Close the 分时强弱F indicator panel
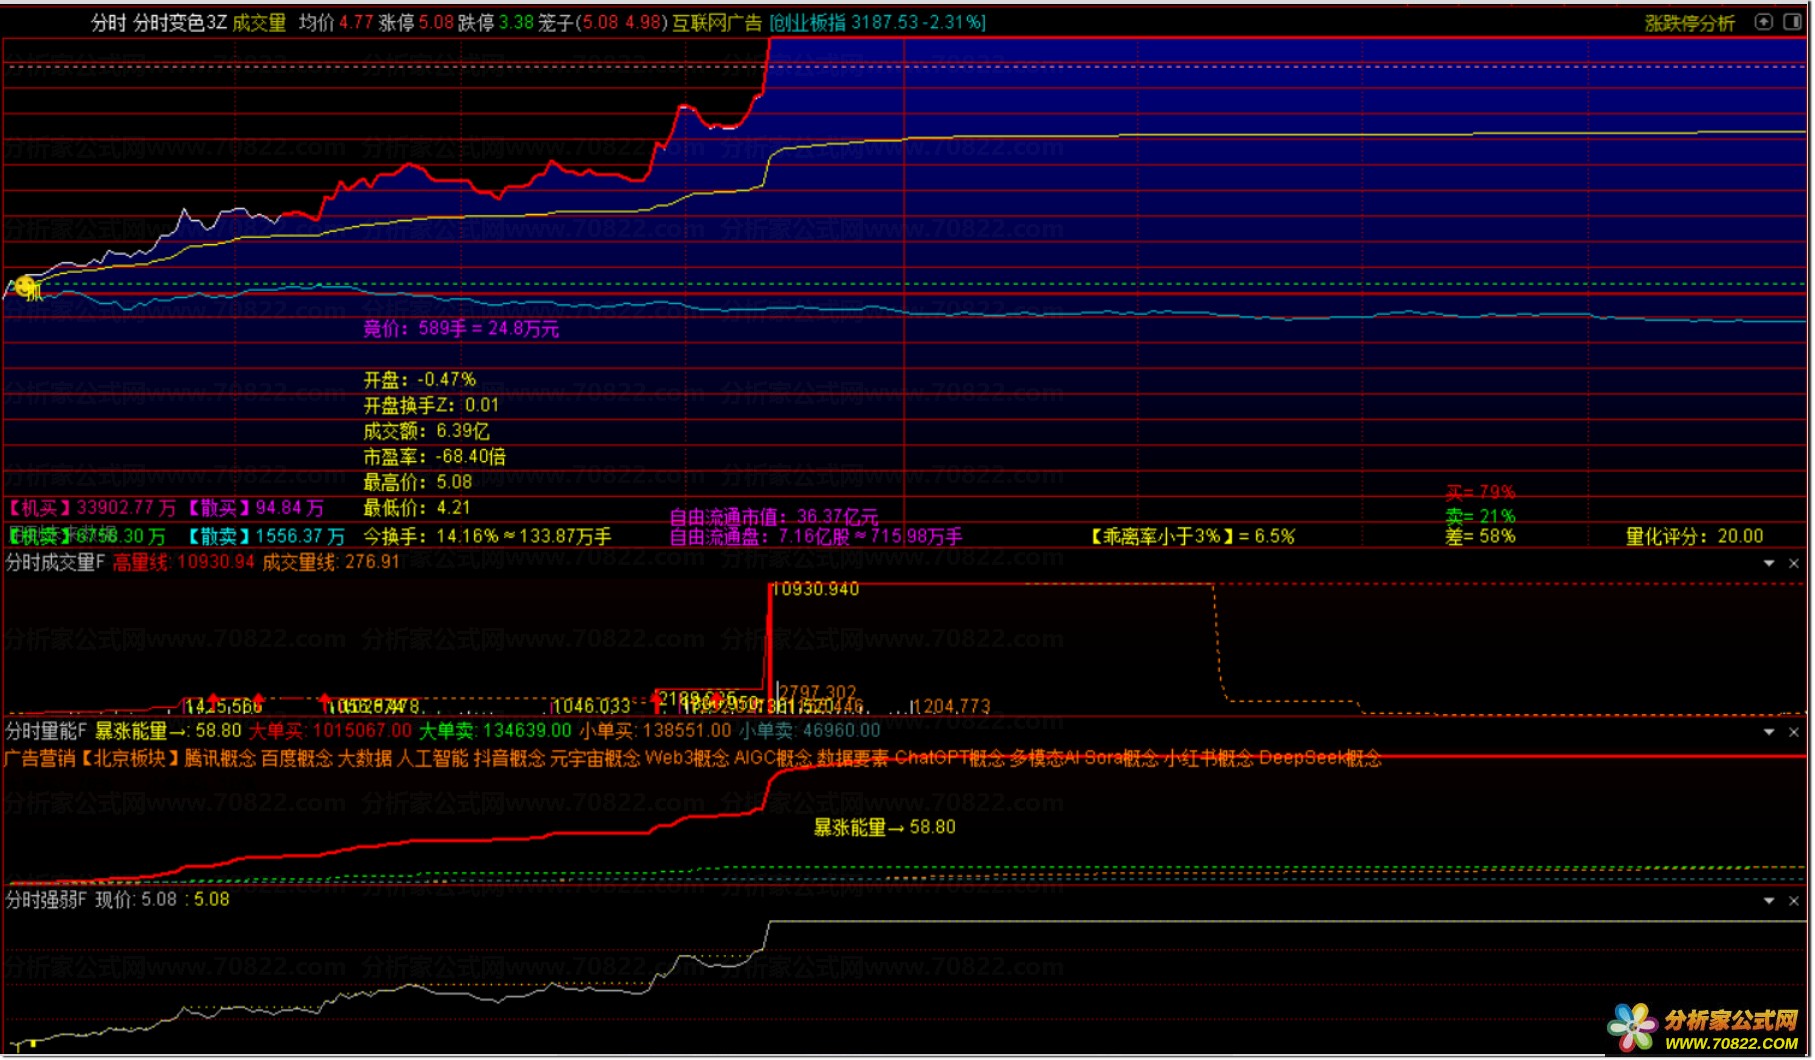The width and height of the screenshot is (1815, 1060). click(x=1794, y=901)
